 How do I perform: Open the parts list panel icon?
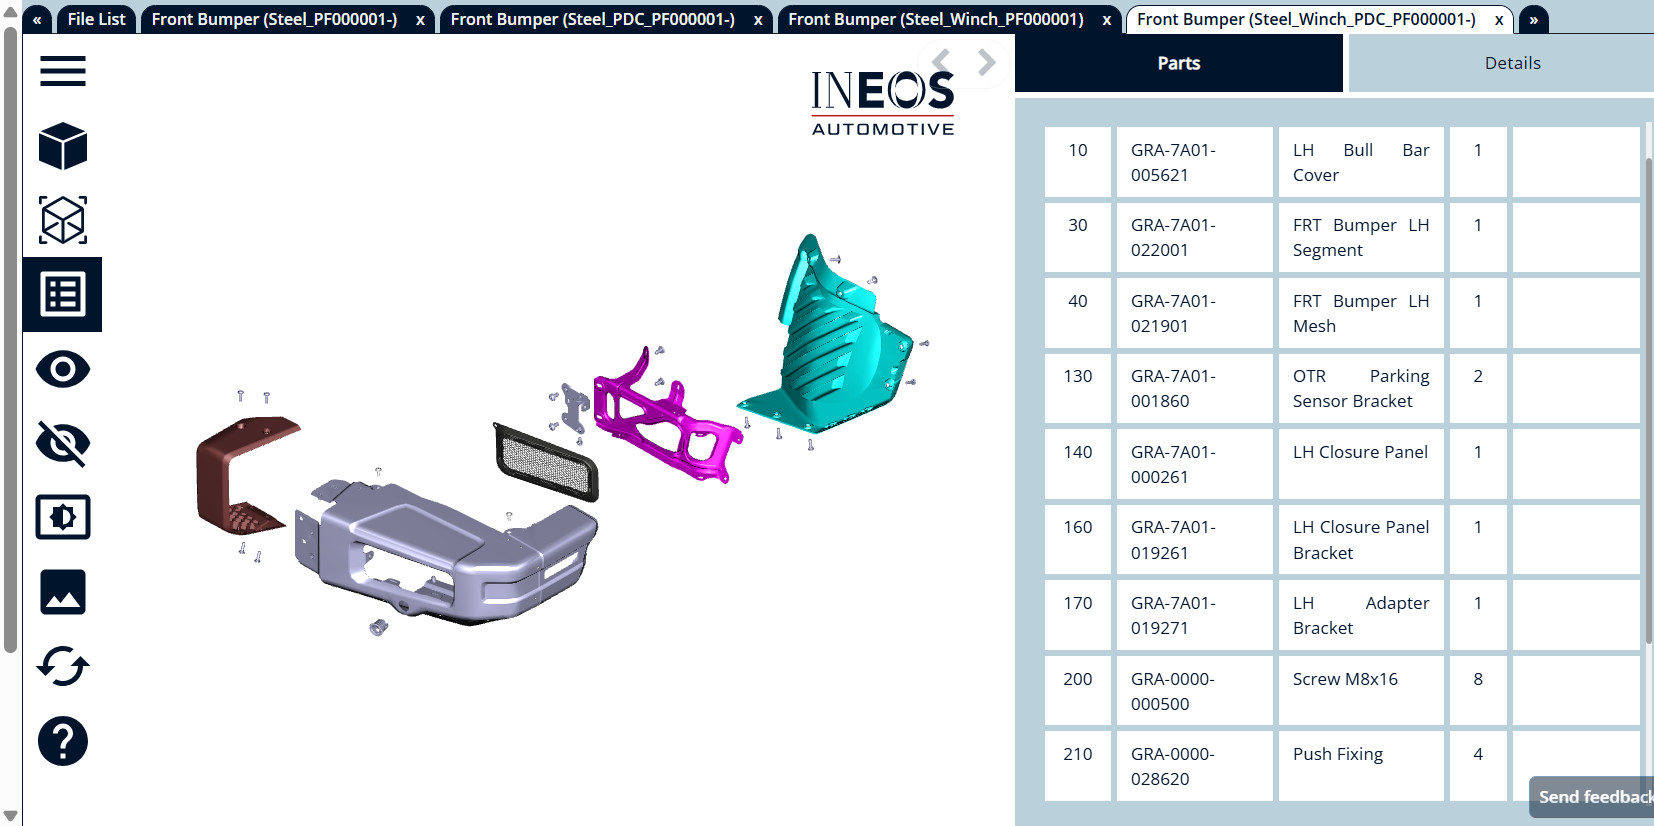[62, 295]
